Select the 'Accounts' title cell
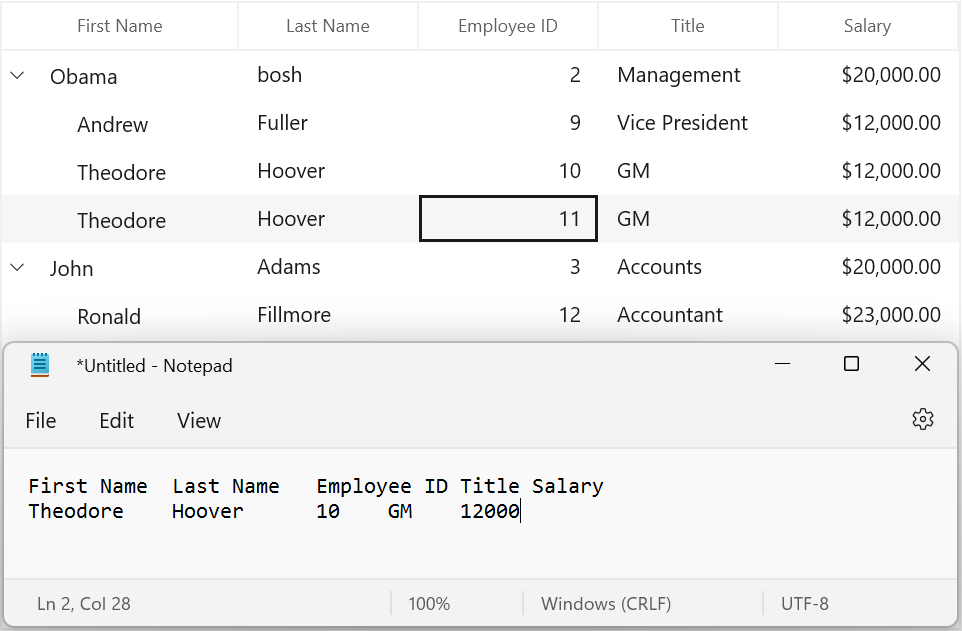The height and width of the screenshot is (631, 962). pyautogui.click(x=688, y=267)
